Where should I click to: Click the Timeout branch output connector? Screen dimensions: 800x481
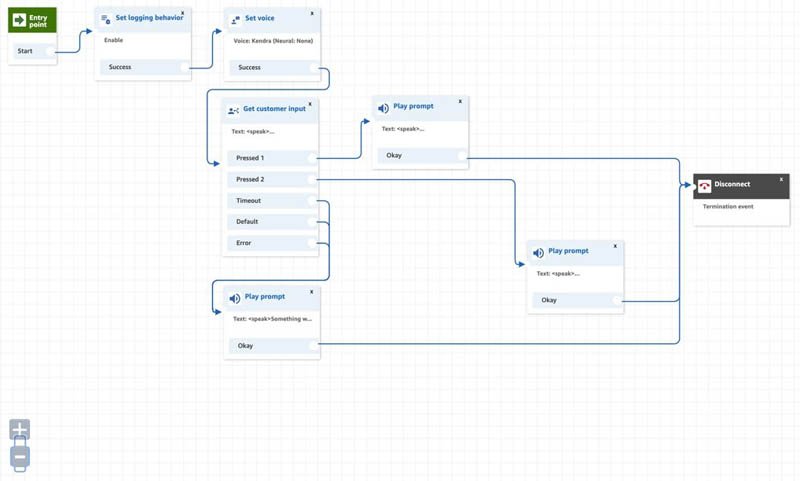pos(312,201)
